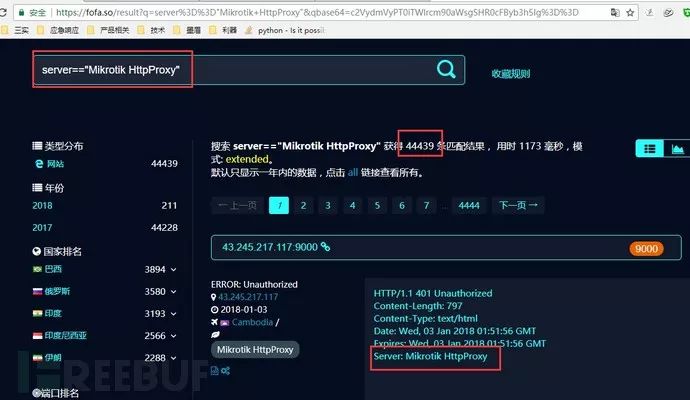
Task: Click the magnifier search icon
Action: coord(446,69)
